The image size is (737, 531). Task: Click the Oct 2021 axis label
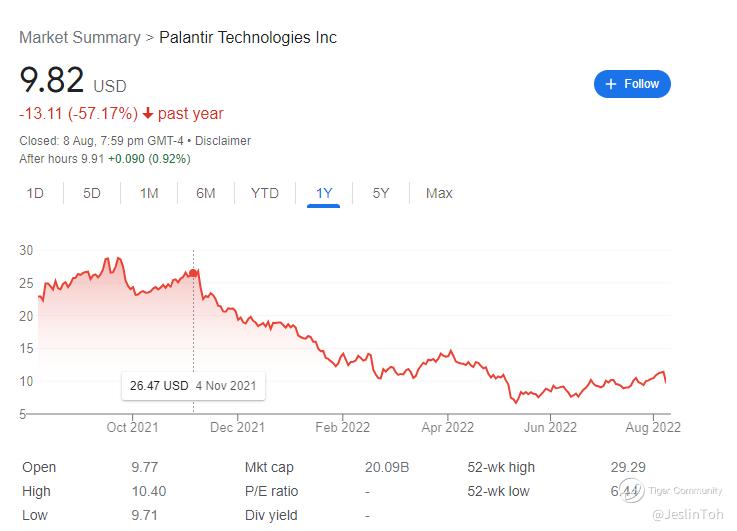coord(132,427)
